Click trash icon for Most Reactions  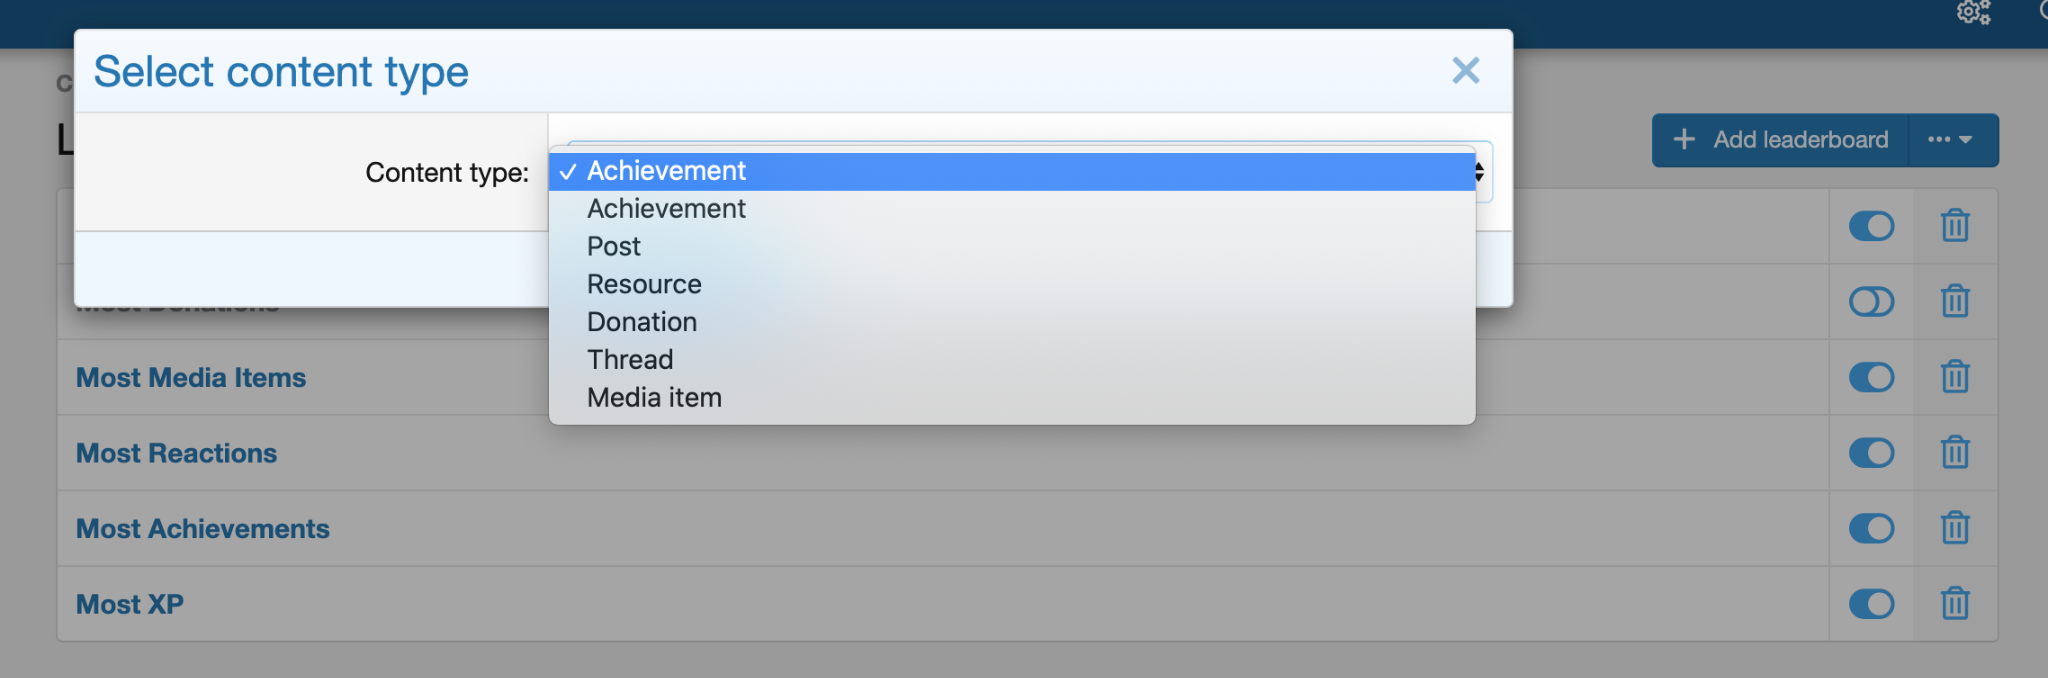(1955, 453)
